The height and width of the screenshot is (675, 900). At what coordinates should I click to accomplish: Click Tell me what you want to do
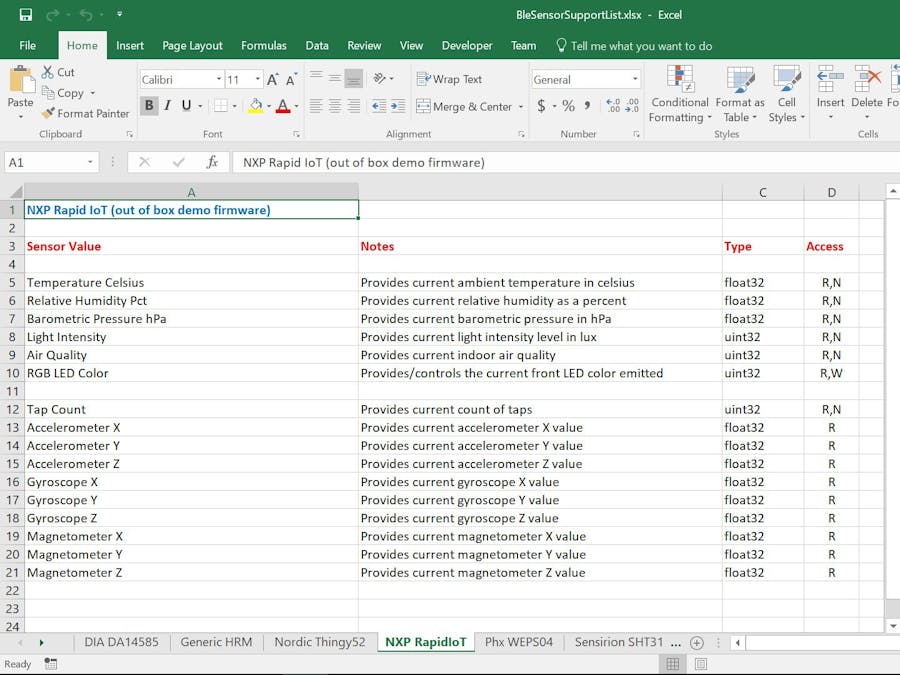pos(641,45)
